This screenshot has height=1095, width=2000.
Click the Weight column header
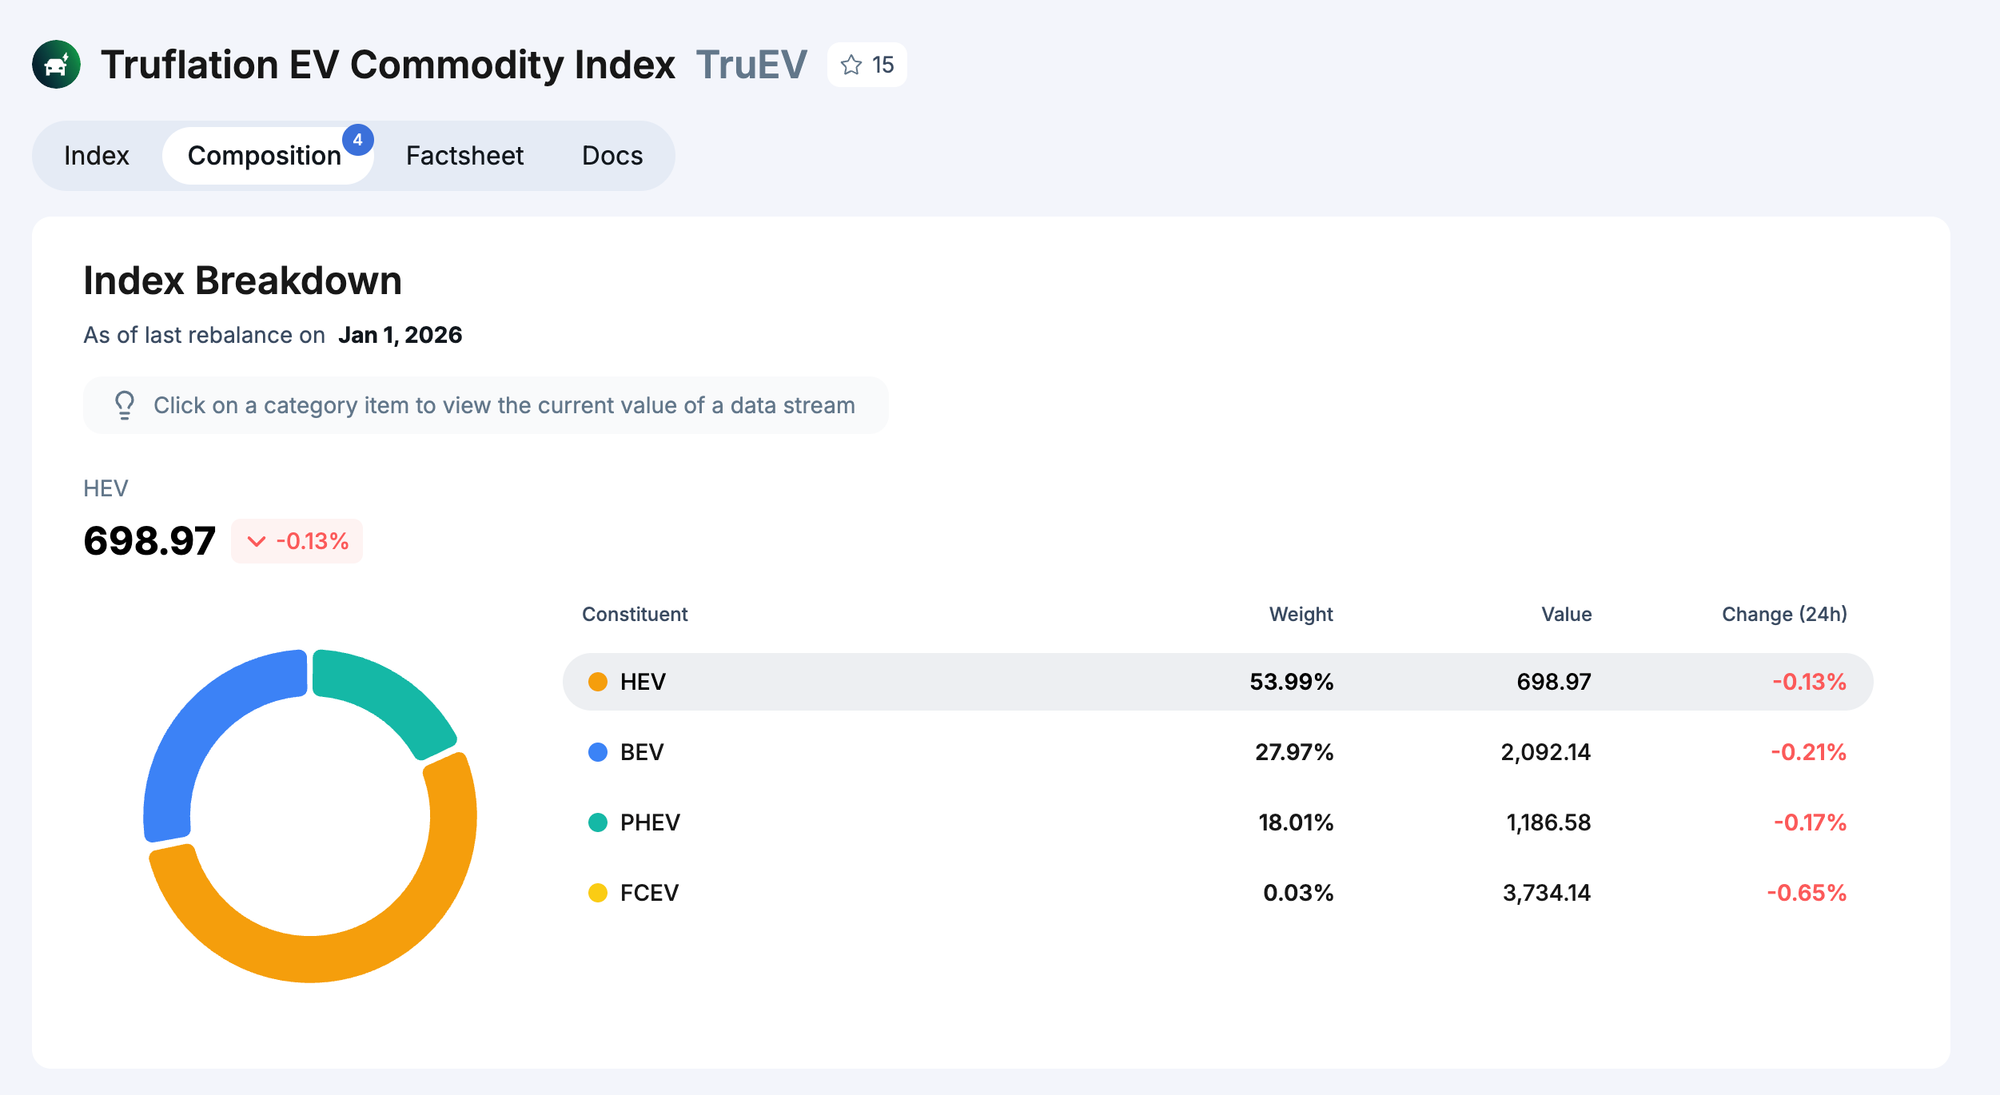[1300, 614]
